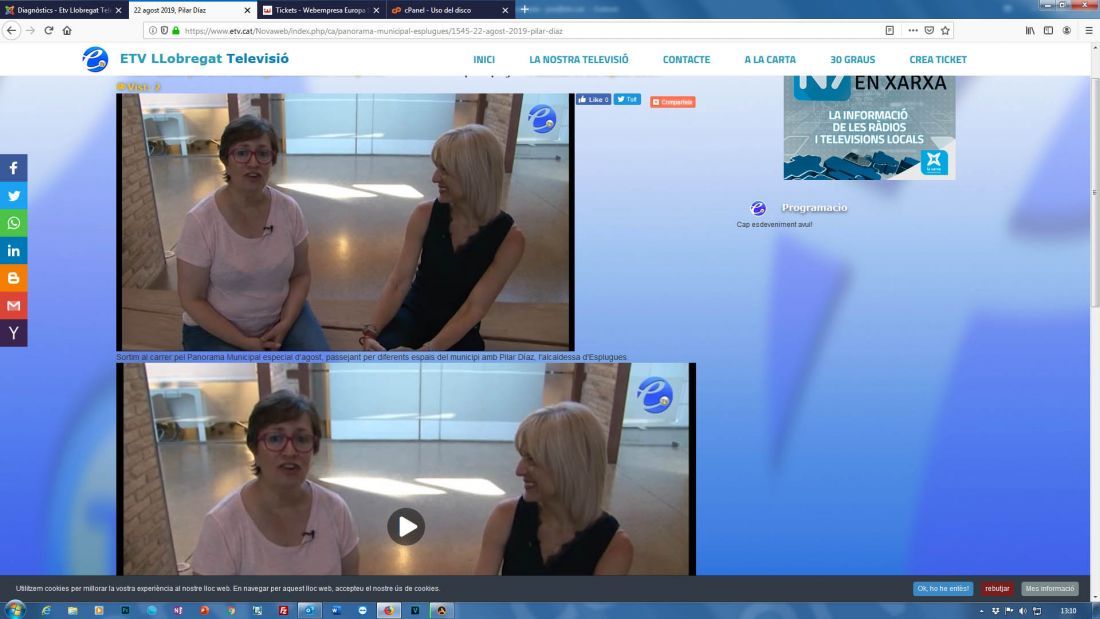Open Word from taskbar

pyautogui.click(x=336, y=611)
